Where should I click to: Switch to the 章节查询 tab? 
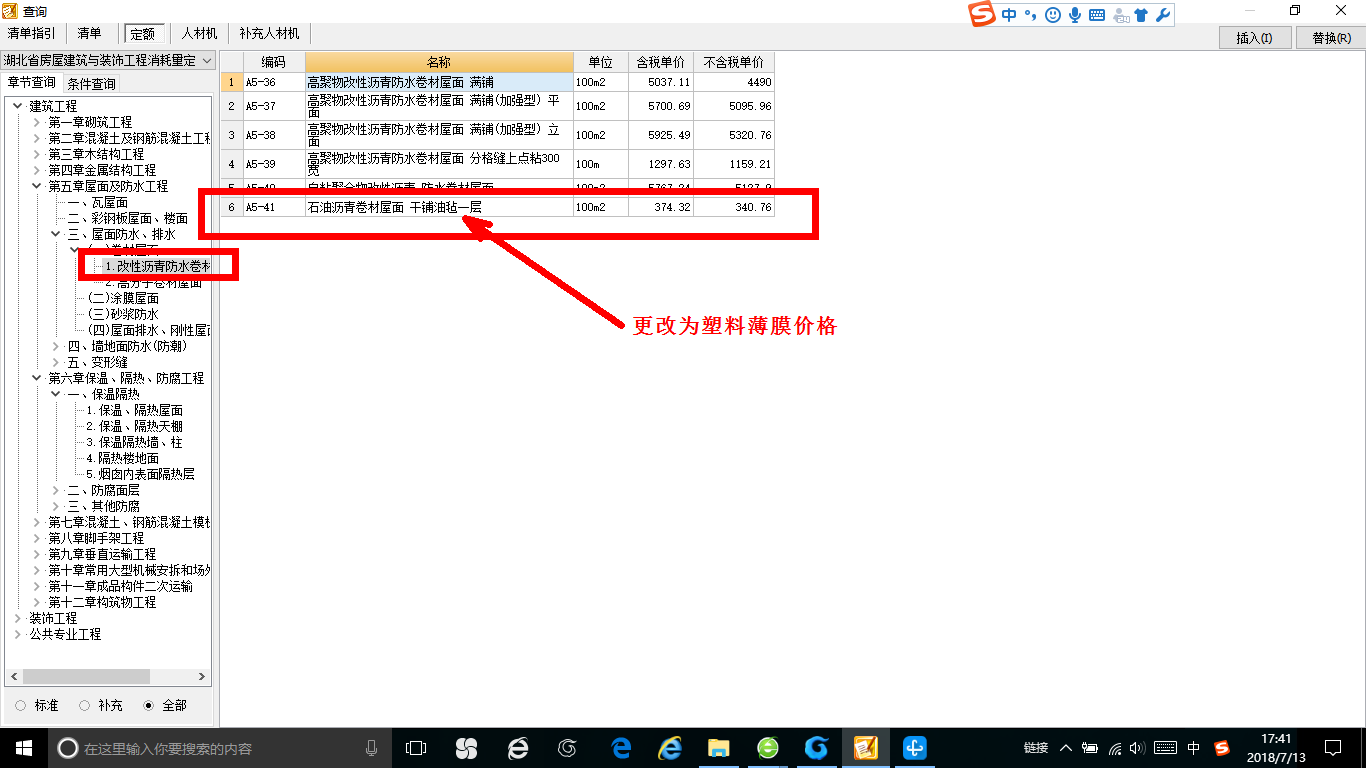point(32,83)
